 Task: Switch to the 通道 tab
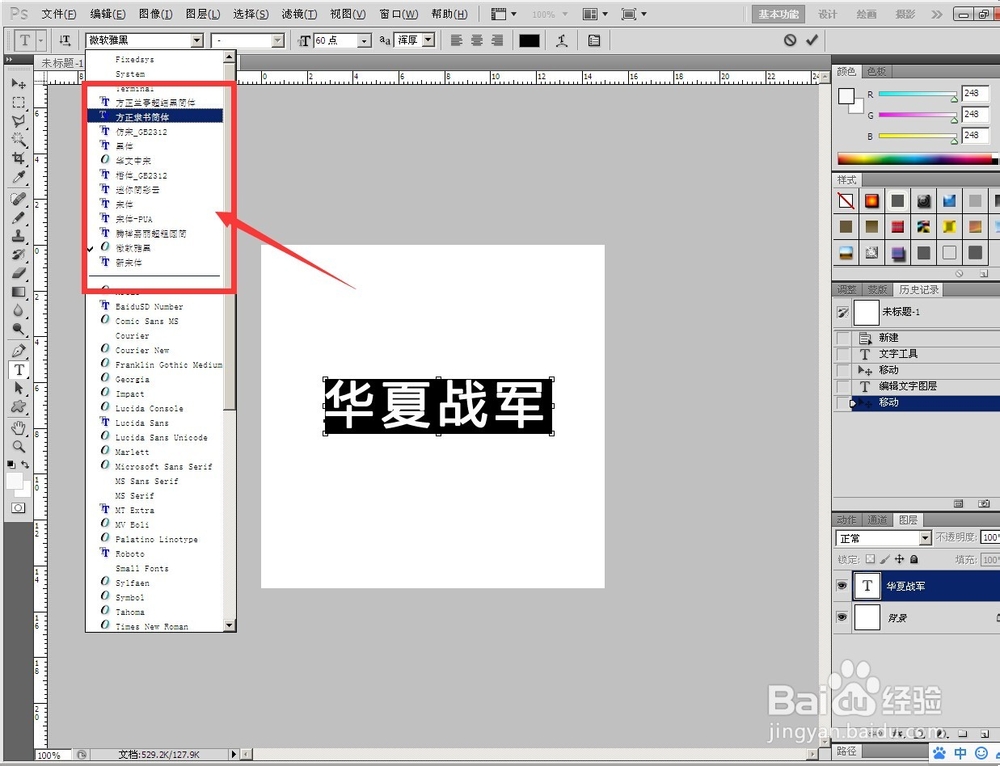click(877, 520)
